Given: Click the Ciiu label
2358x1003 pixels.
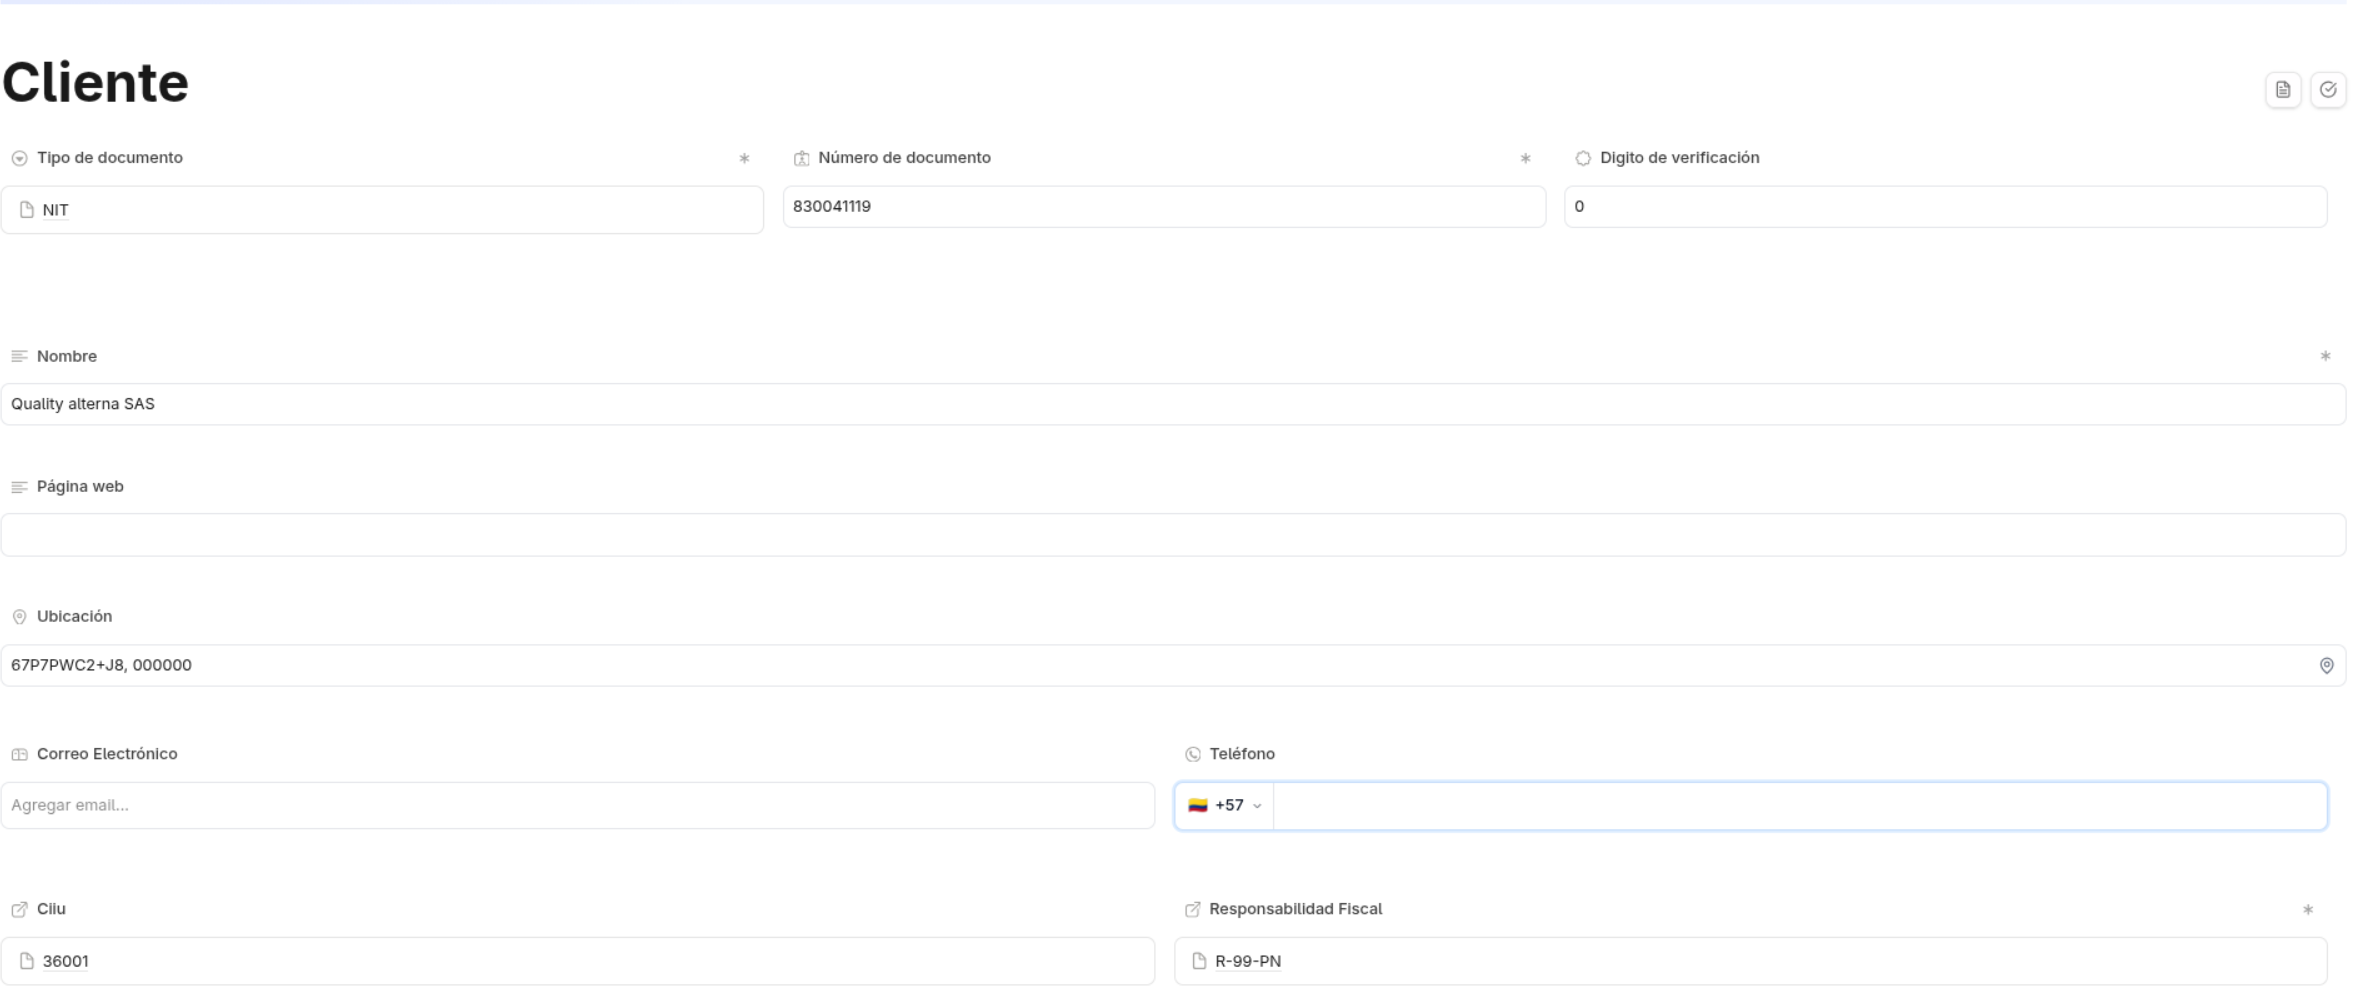Looking at the screenshot, I should pos(51,909).
